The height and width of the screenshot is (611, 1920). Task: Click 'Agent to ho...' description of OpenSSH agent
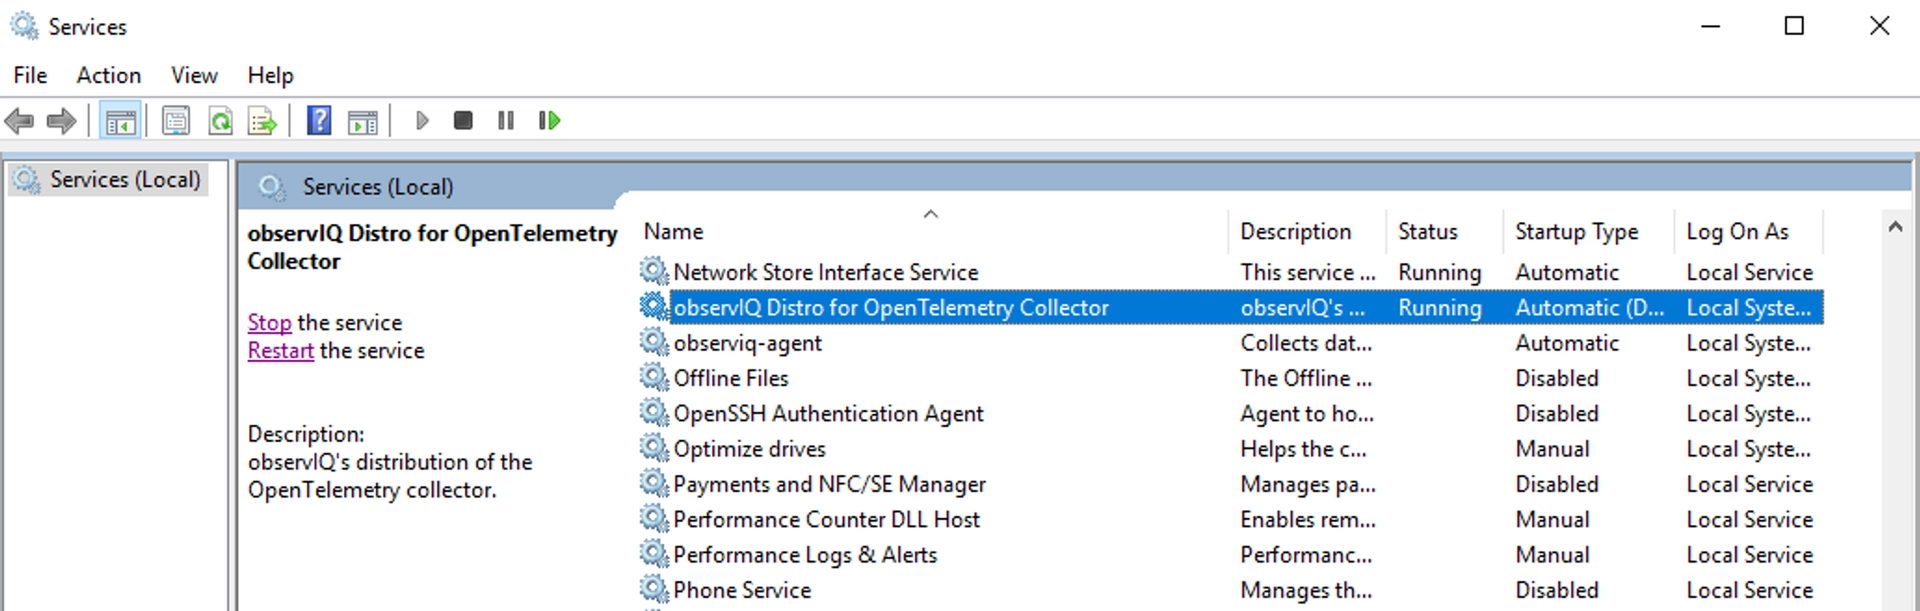(x=1307, y=413)
